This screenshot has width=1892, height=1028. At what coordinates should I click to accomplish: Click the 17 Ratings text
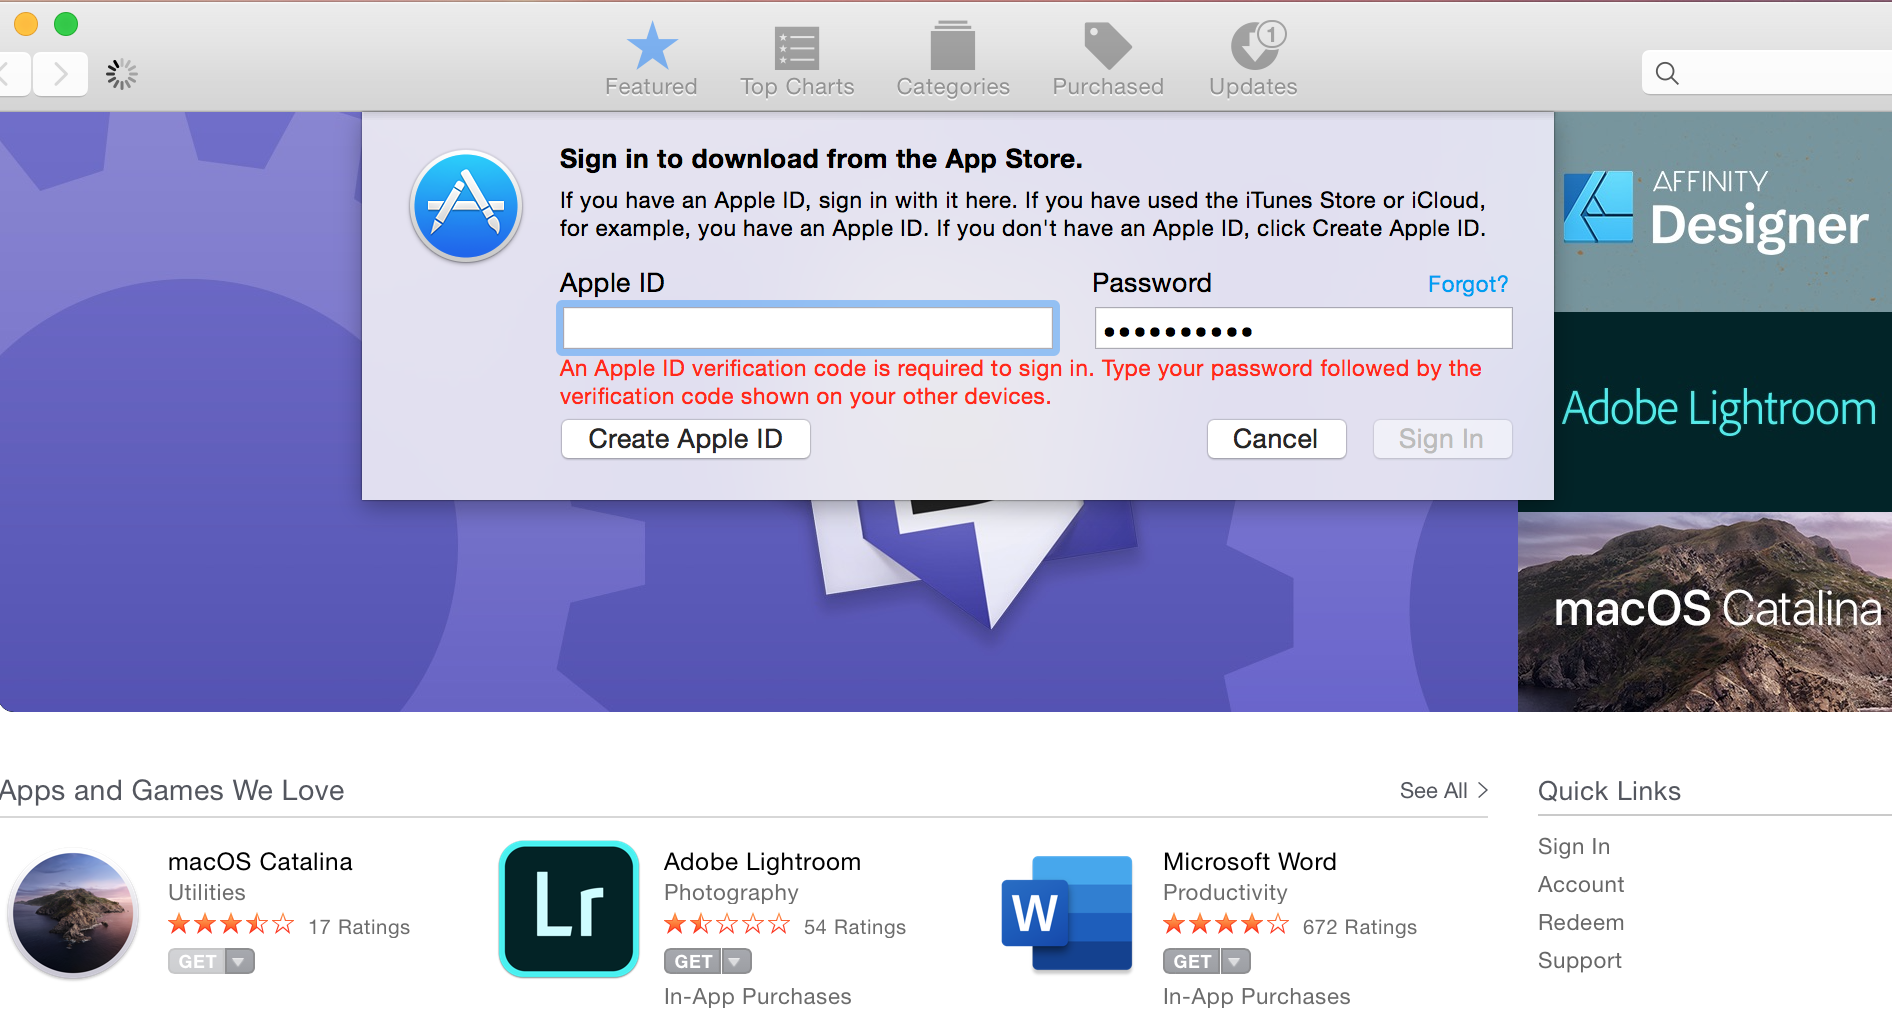(x=359, y=927)
